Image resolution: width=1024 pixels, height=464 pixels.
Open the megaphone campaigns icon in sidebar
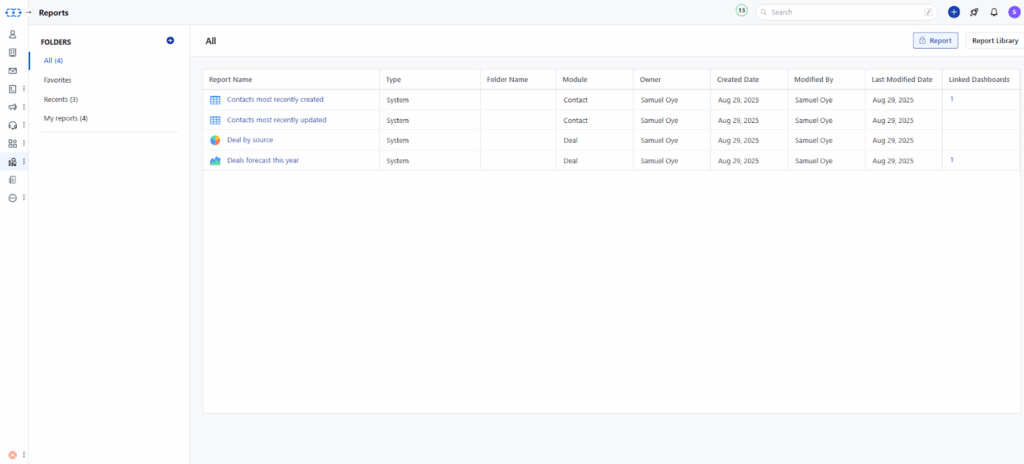[12, 107]
